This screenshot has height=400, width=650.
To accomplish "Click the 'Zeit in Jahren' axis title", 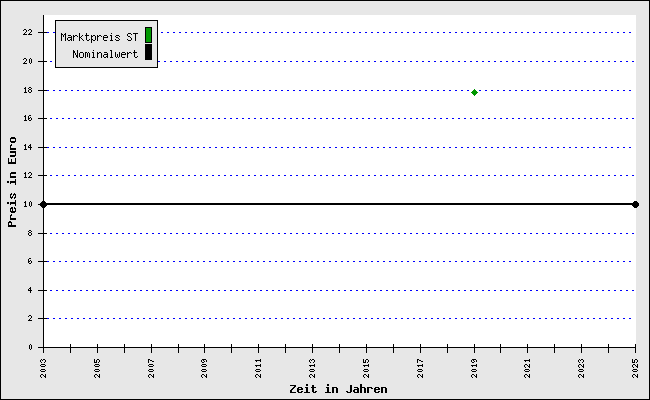I will [338, 389].
